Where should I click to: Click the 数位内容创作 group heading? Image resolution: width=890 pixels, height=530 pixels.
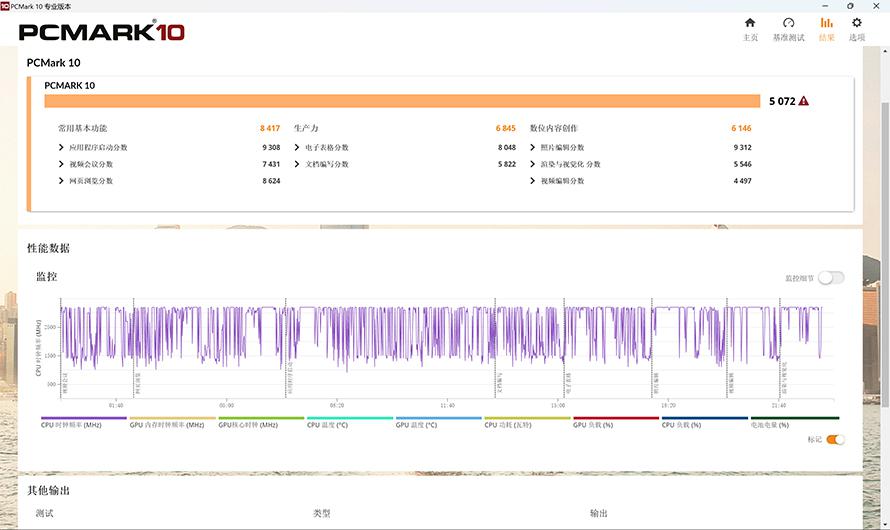[x=553, y=128]
